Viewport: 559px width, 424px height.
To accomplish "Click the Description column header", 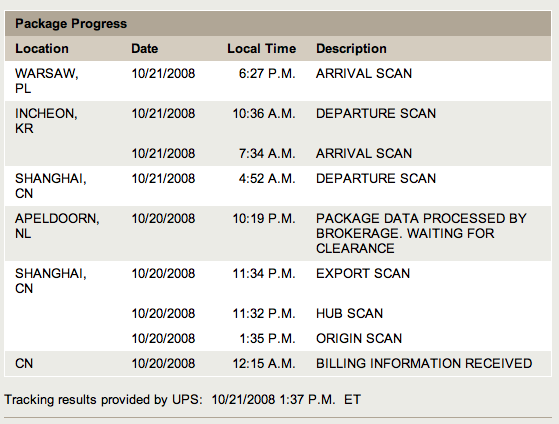I will pos(351,48).
